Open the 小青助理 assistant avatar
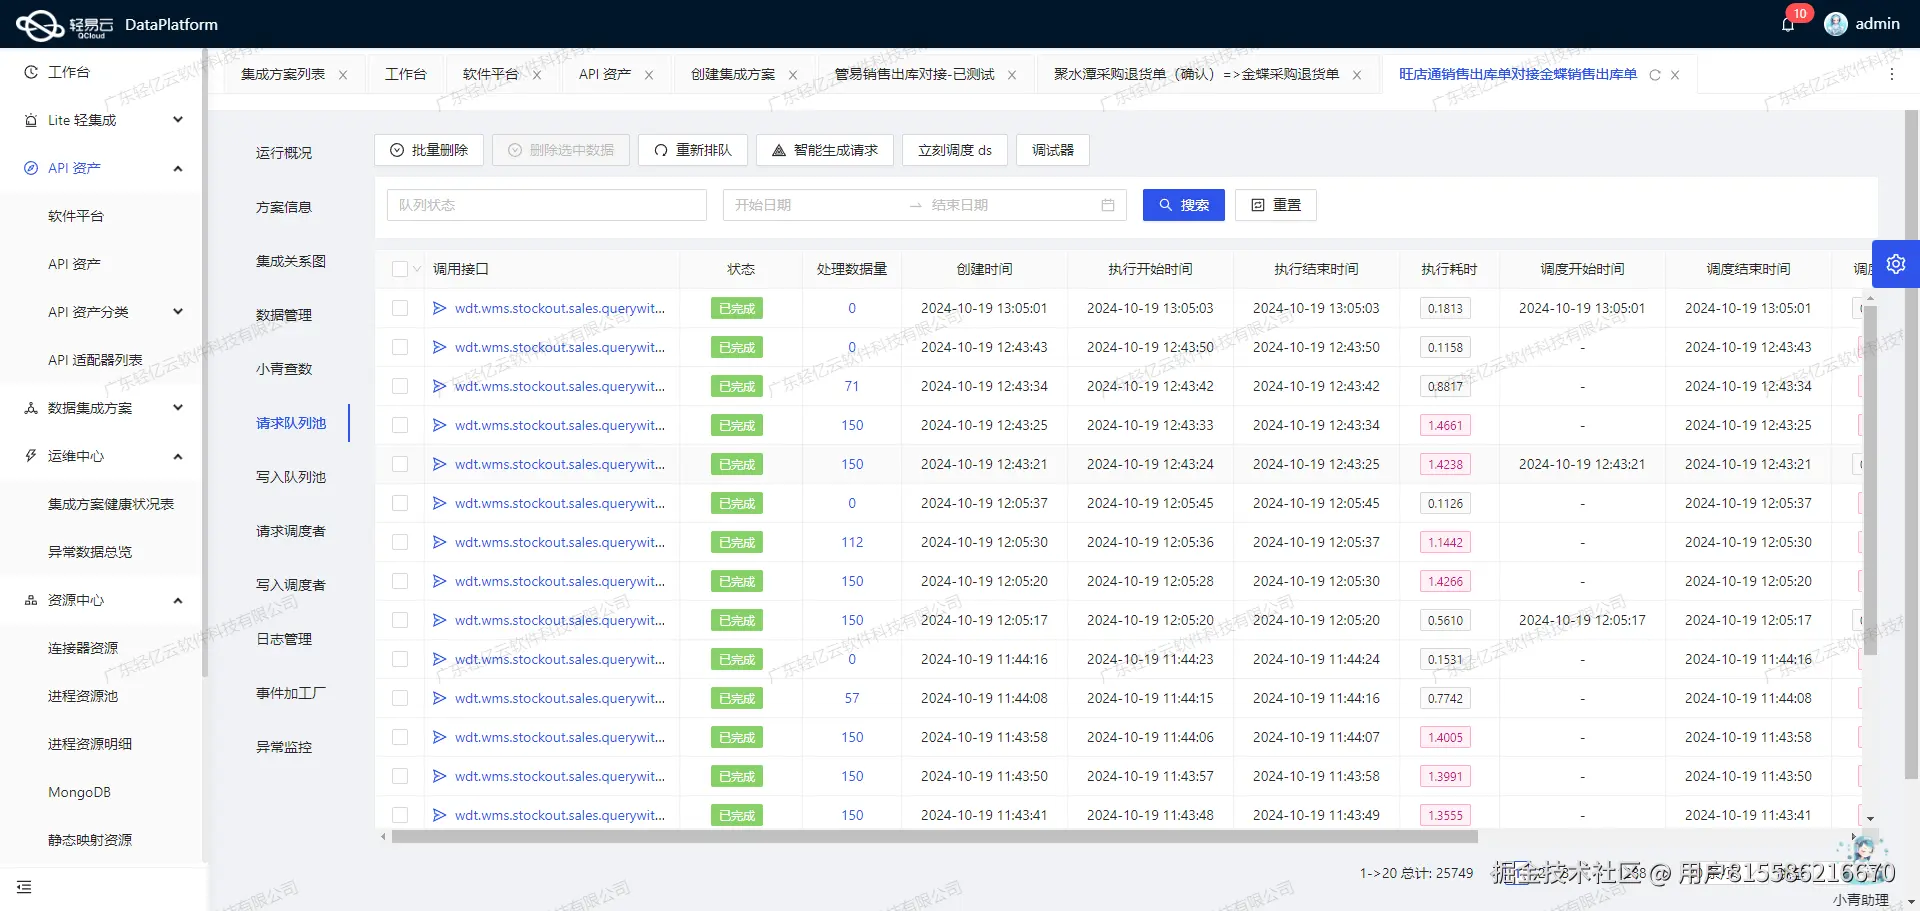 click(x=1862, y=849)
